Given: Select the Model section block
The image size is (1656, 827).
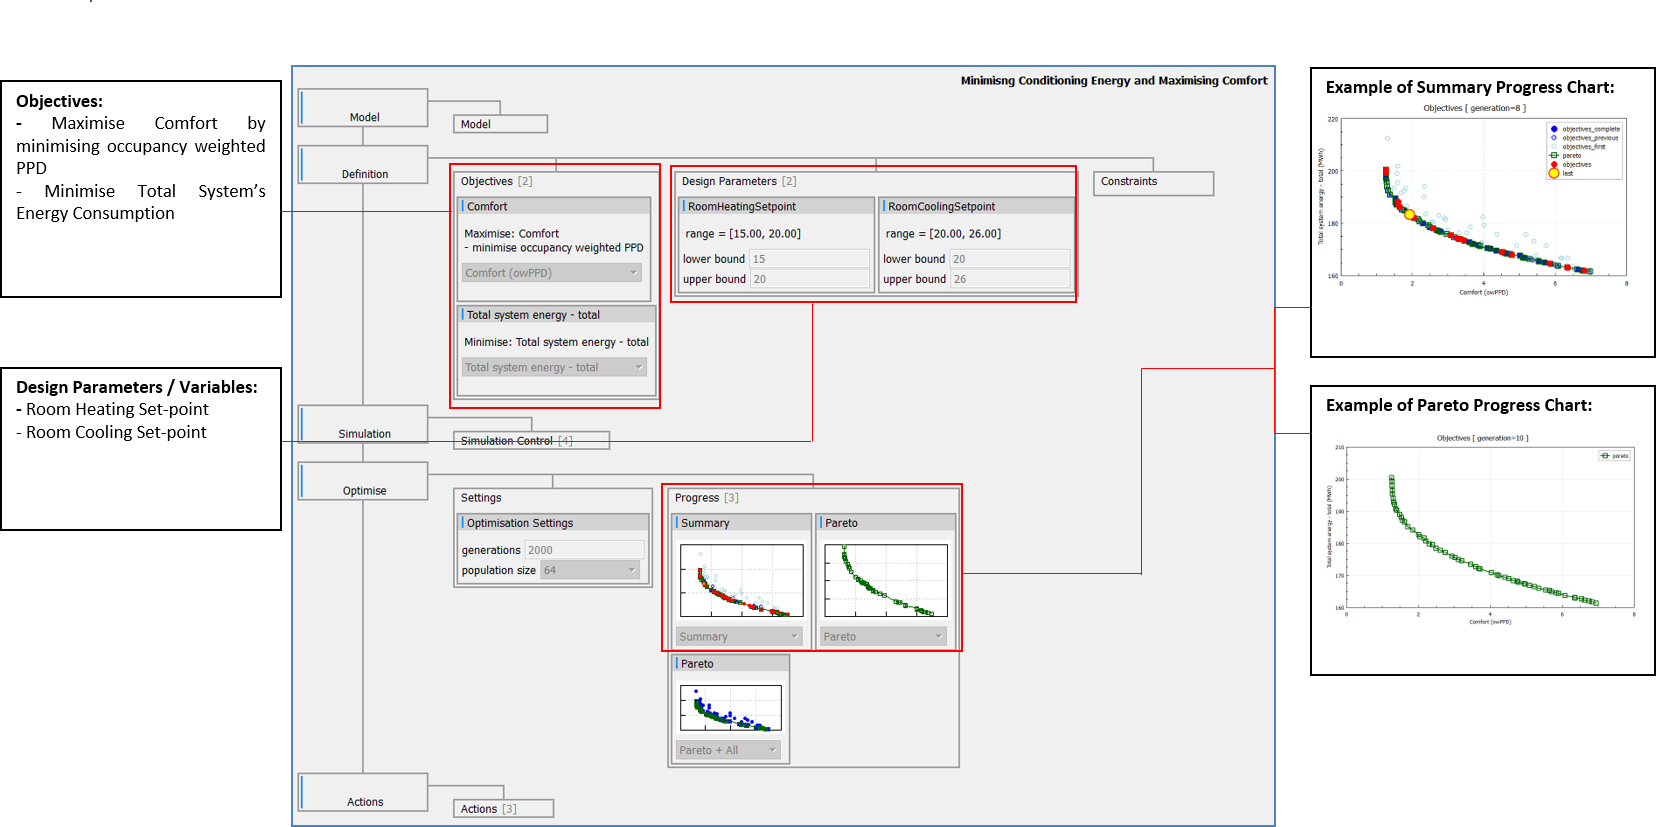Looking at the screenshot, I should pyautogui.click(x=364, y=108).
